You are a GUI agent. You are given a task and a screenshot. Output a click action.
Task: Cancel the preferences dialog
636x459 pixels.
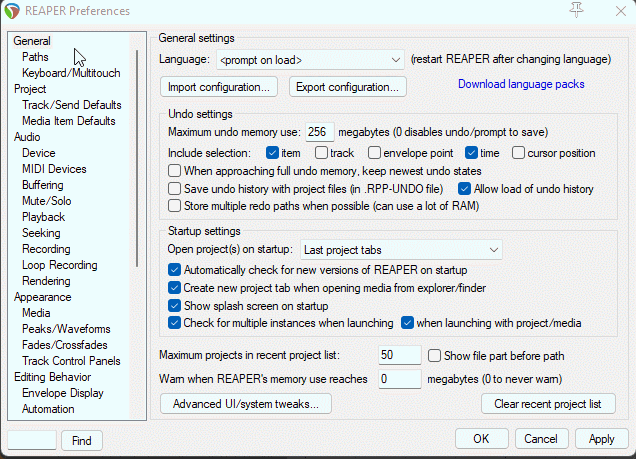541,439
